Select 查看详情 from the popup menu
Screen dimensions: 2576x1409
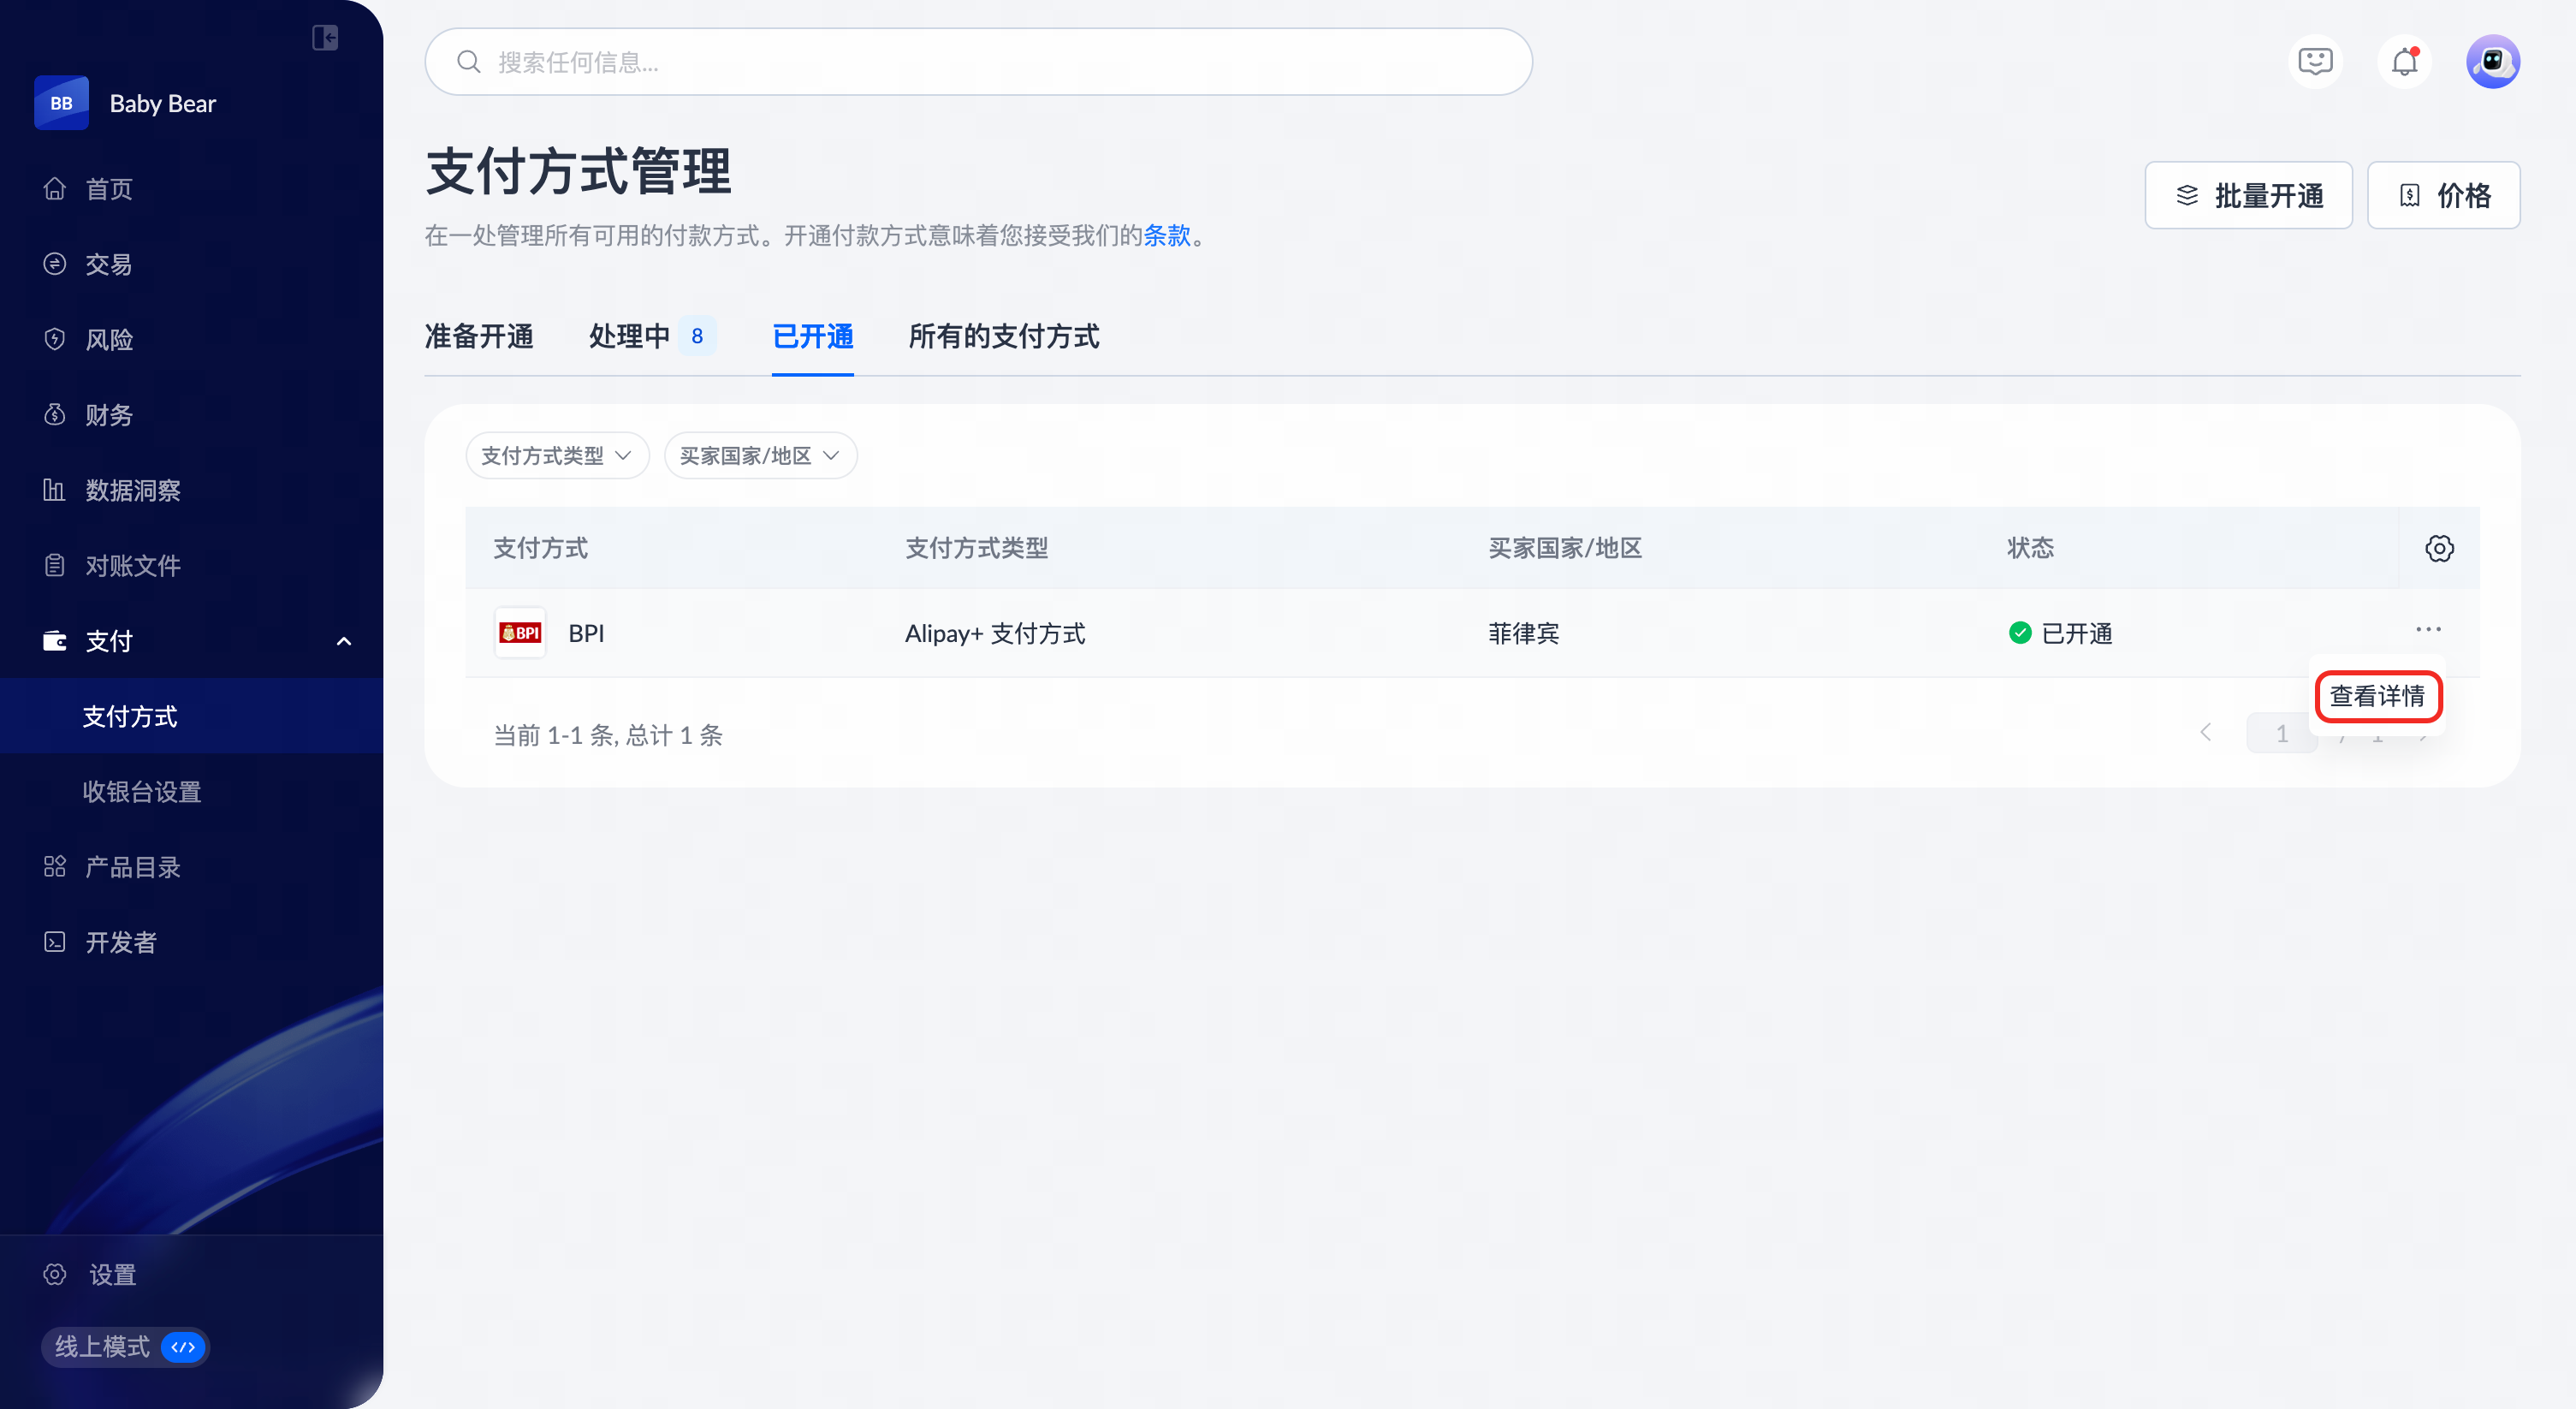tap(2377, 696)
